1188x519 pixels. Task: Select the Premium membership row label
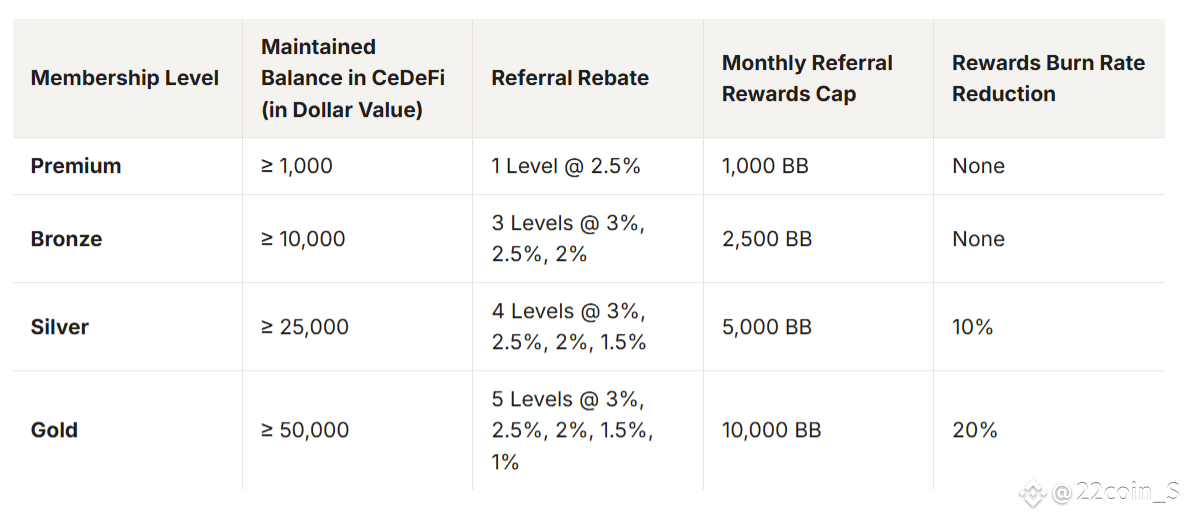tap(76, 166)
